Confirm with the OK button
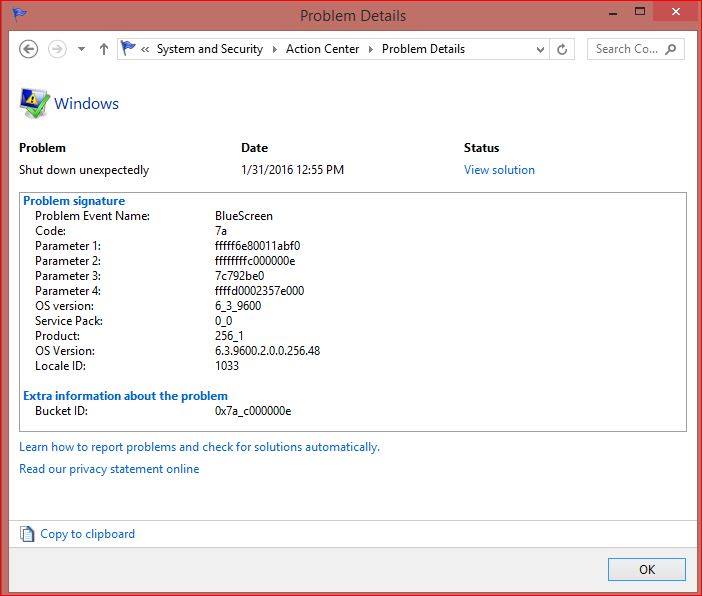 click(646, 569)
